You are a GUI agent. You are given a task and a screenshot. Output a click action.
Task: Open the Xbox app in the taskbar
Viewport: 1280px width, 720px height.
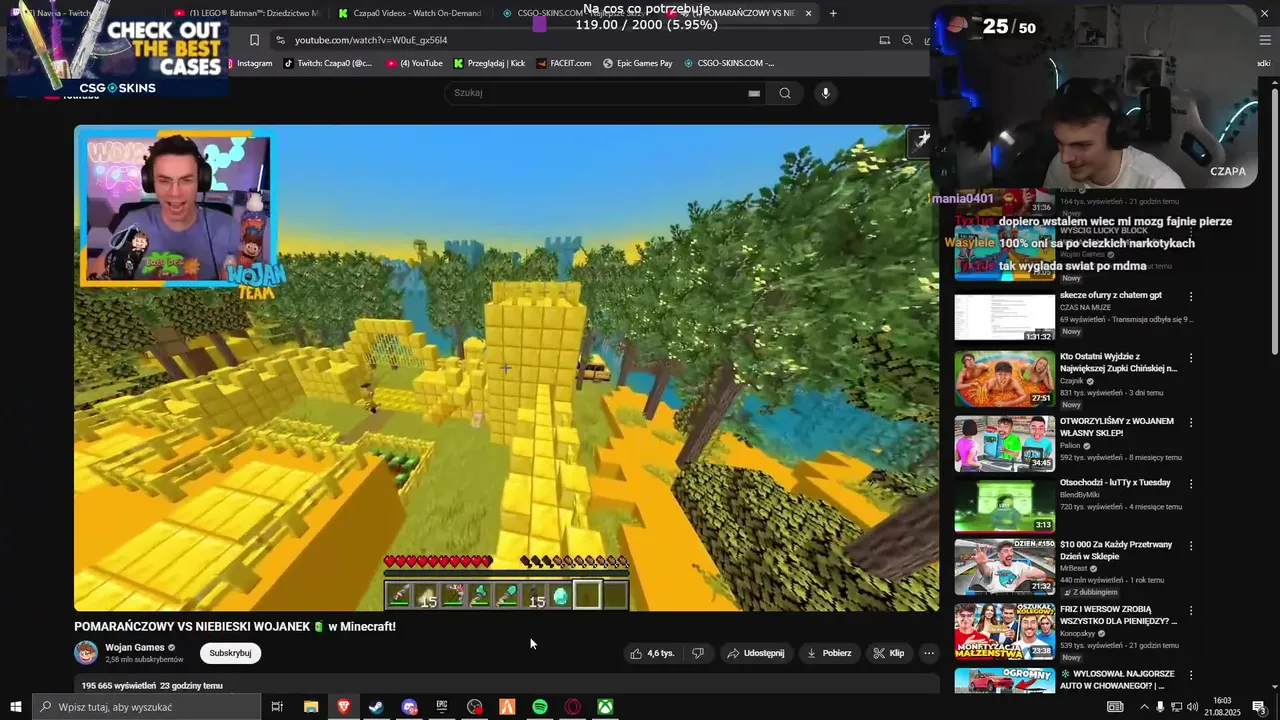[x=606, y=707]
